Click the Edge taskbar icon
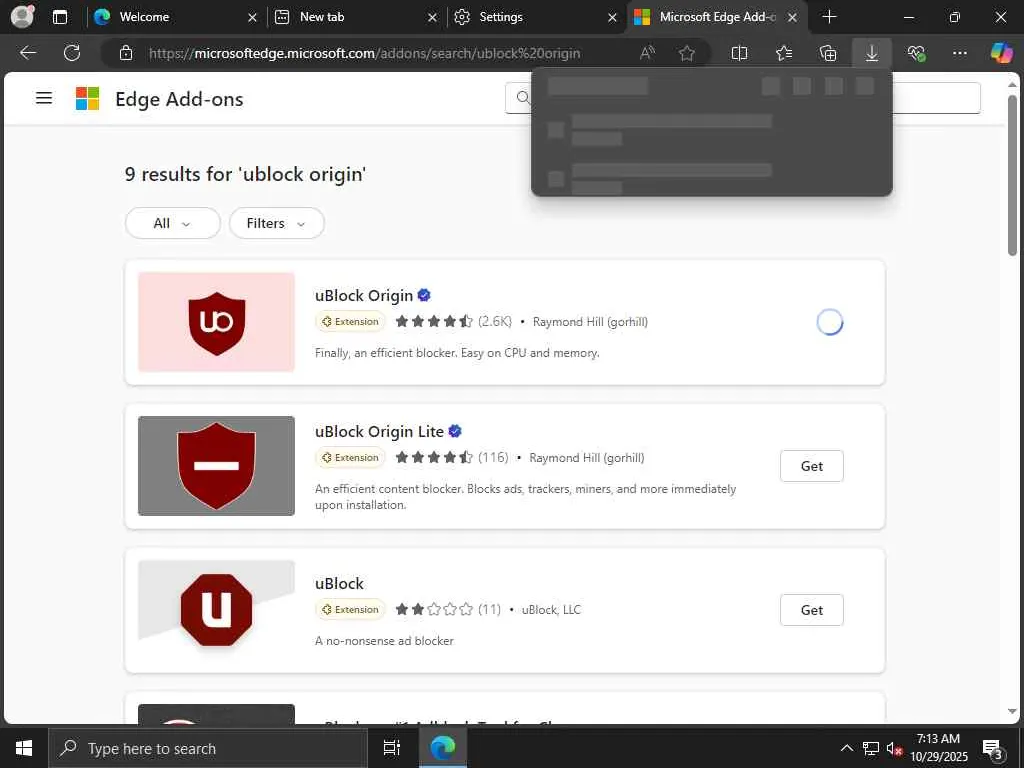This screenshot has height=768, width=1024. click(442, 748)
